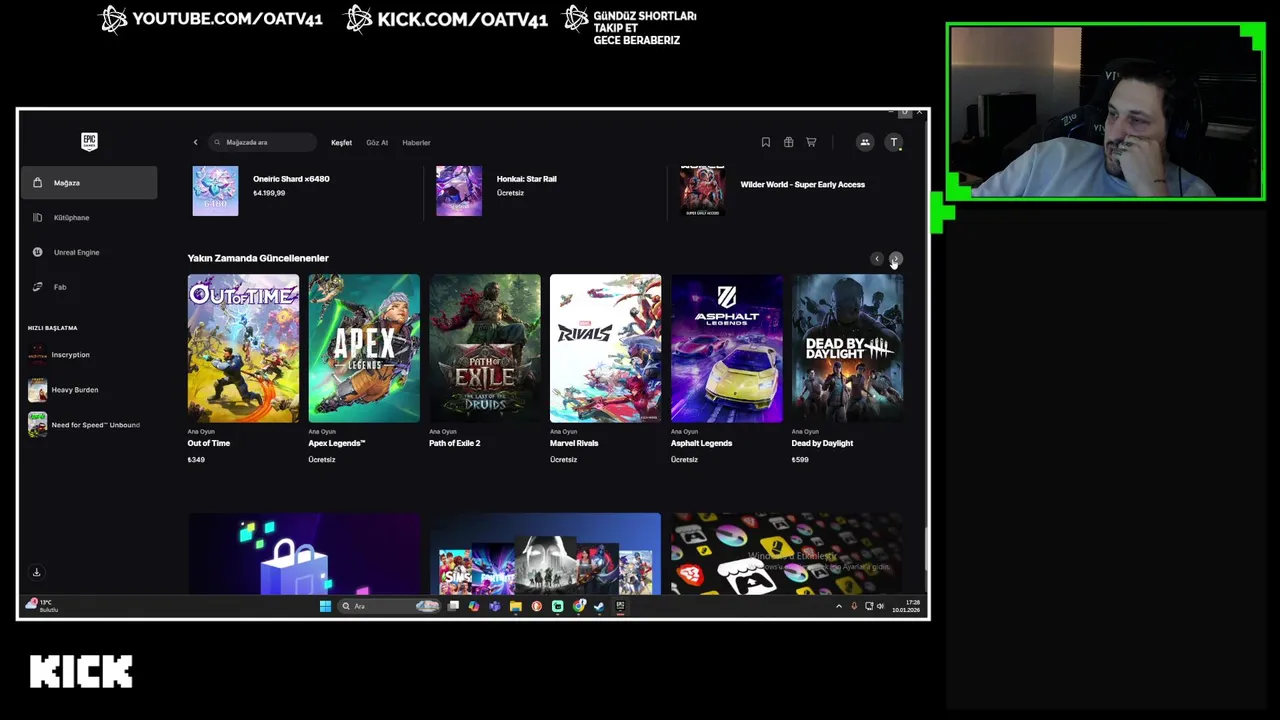Screen dimensions: 1280x720
Task: Open the shopping bag promo banner
Action: [x=304, y=554]
